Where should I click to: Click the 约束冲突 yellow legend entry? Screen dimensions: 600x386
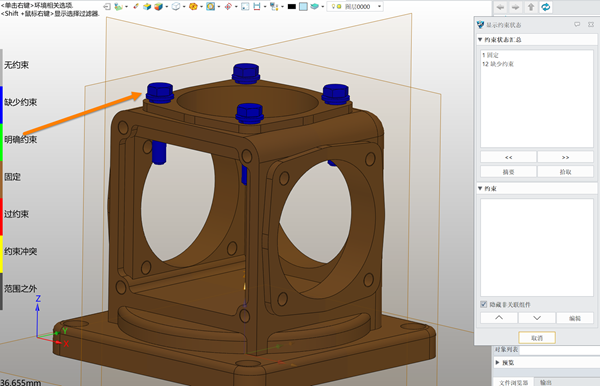click(20, 251)
